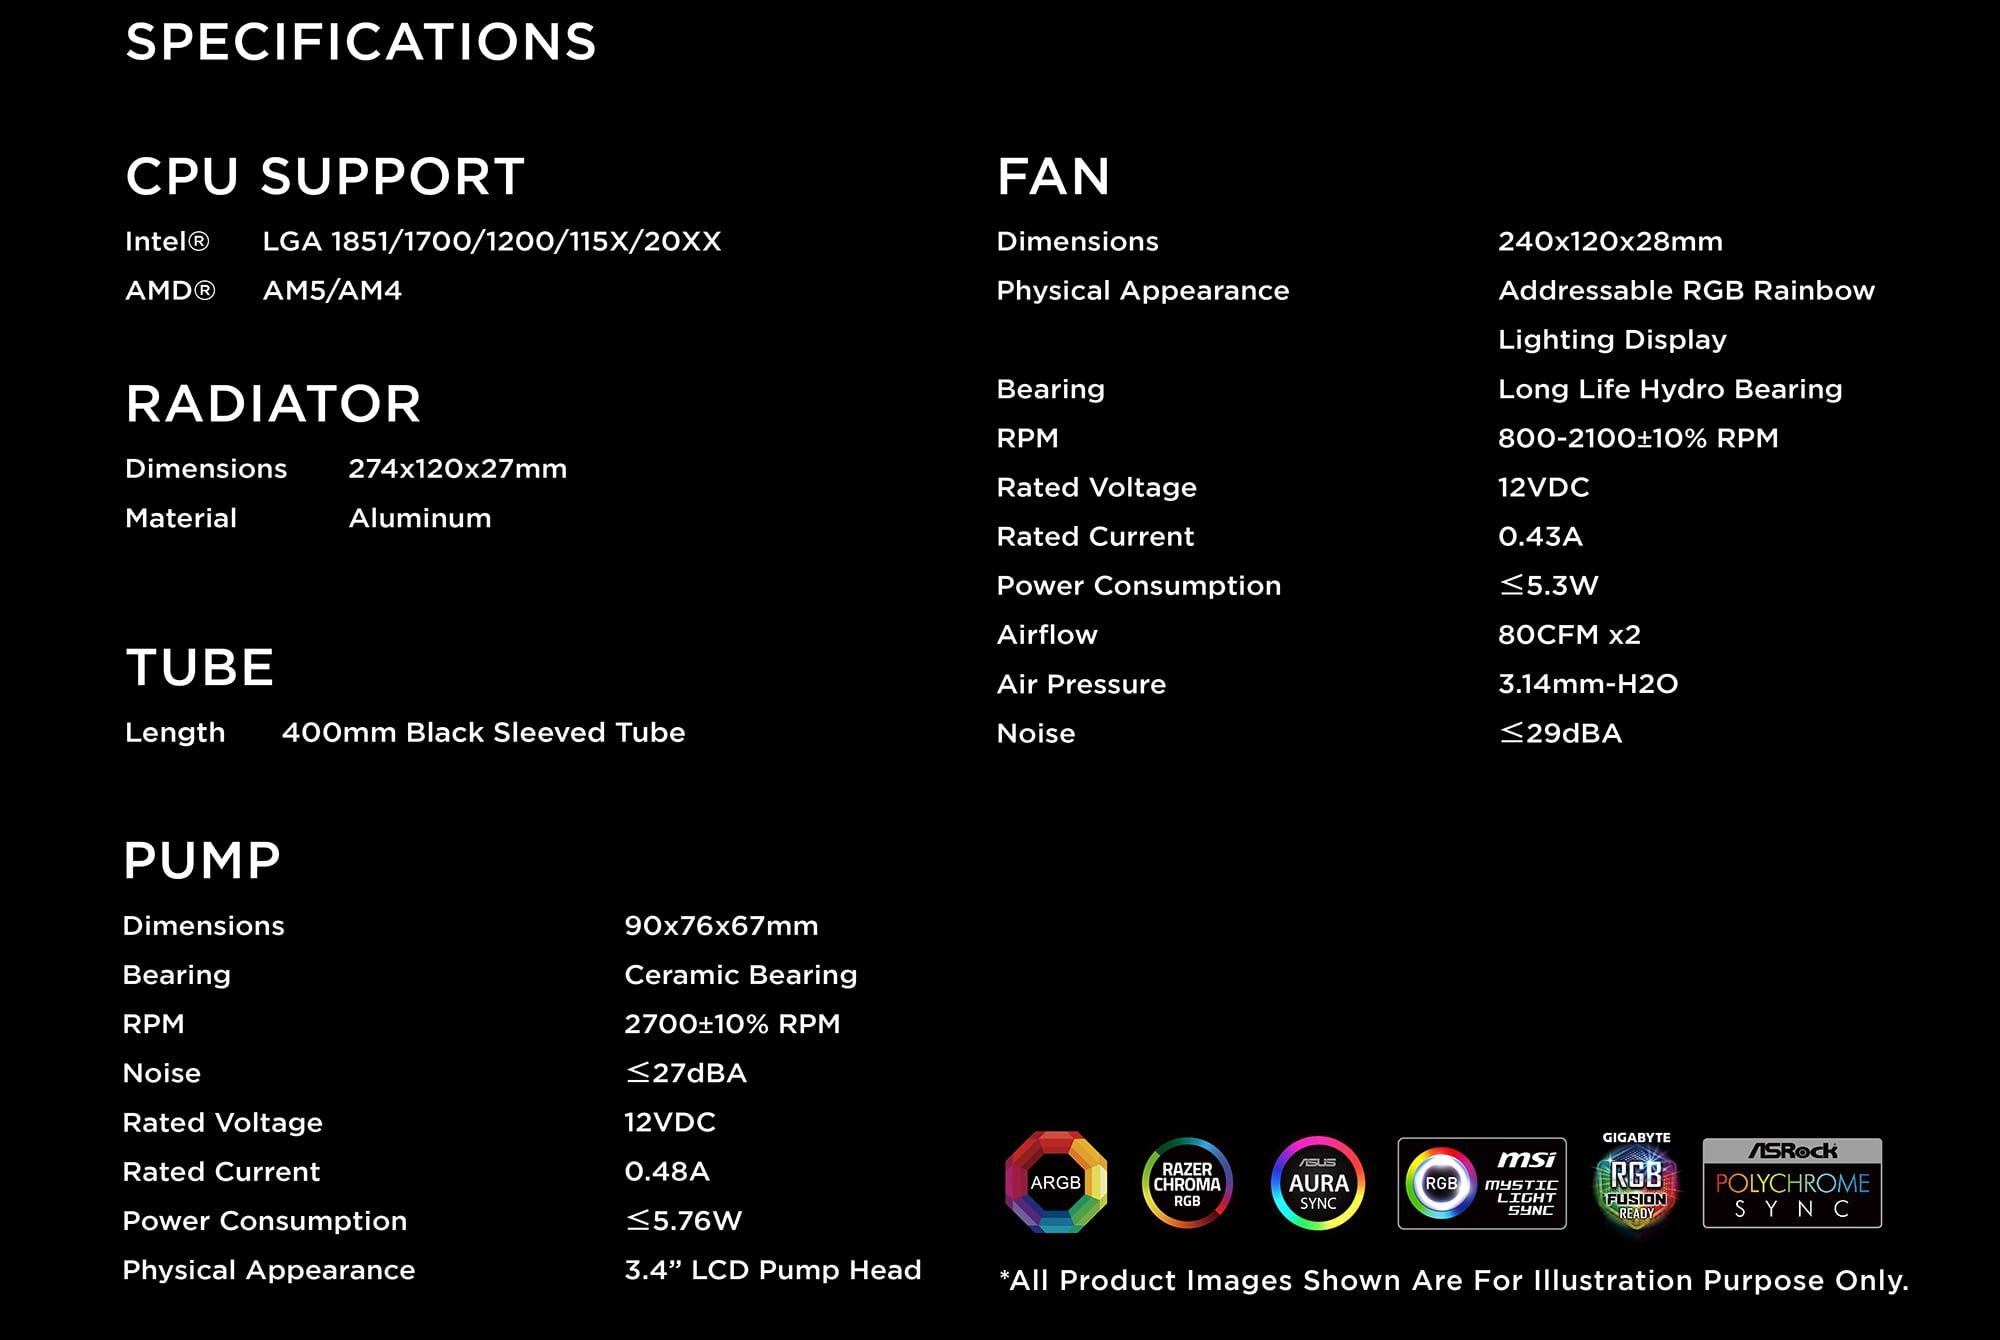
Task: Click the CPU SUPPORT heading
Action: pos(325,177)
